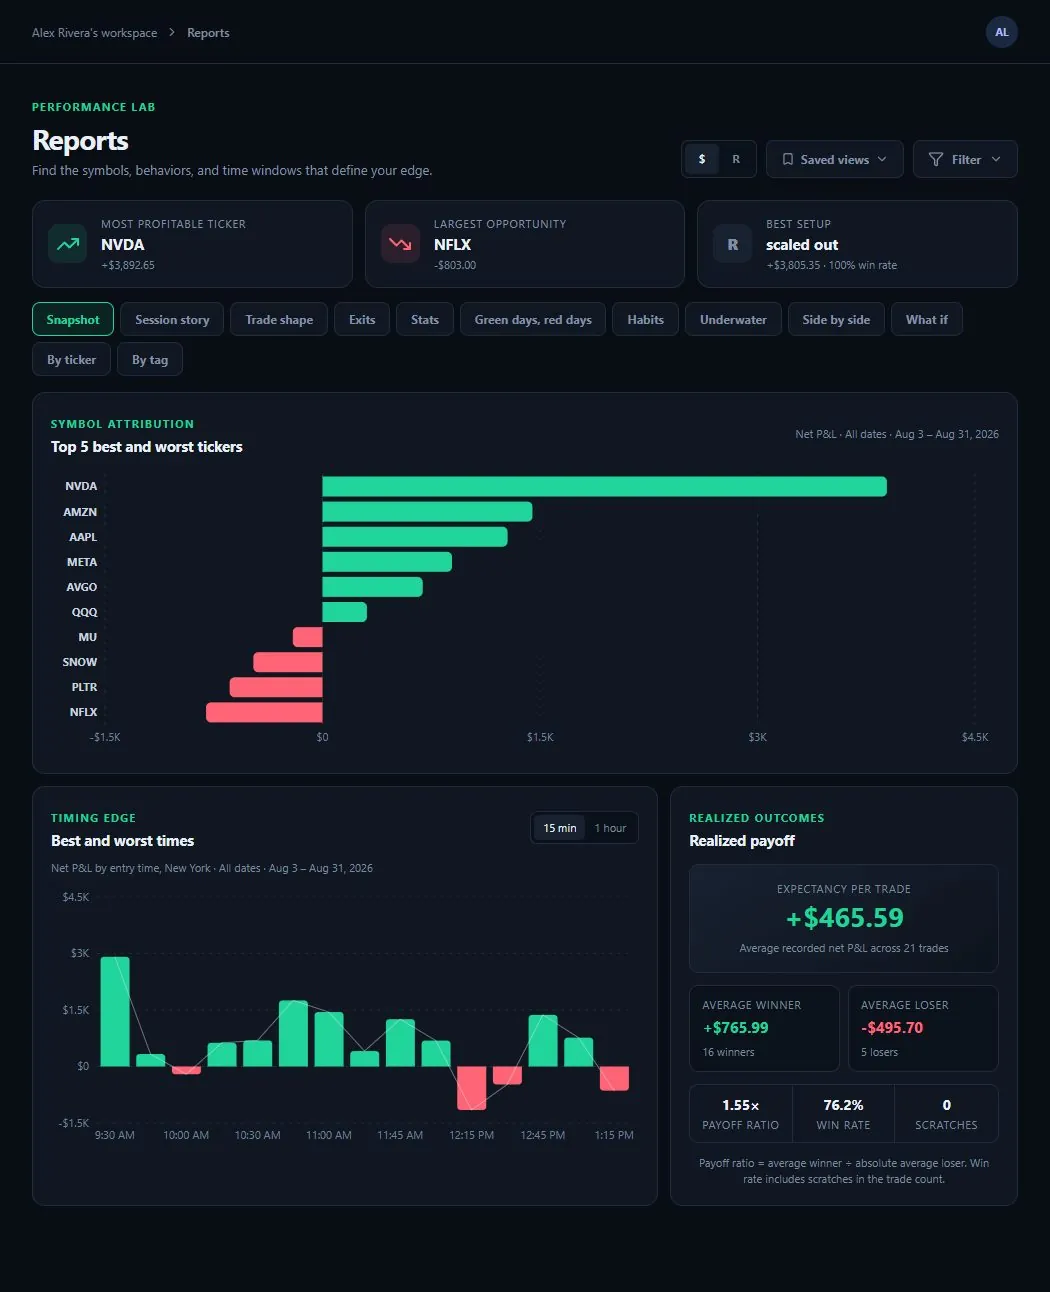Switch units to dollar mode
The image size is (1050, 1292).
pos(702,159)
